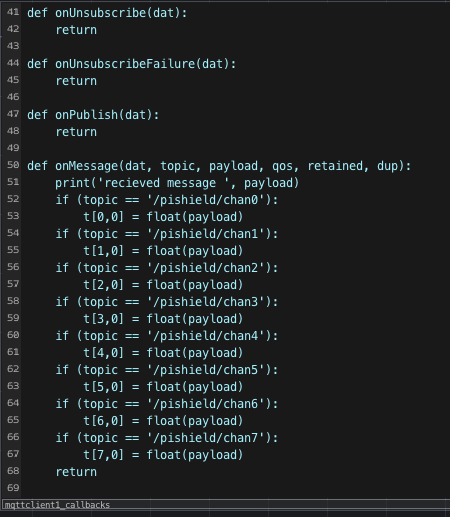Click the onUnsubscribeFailure definition
Viewport: 450px width, 517px height.
[x=132, y=64]
